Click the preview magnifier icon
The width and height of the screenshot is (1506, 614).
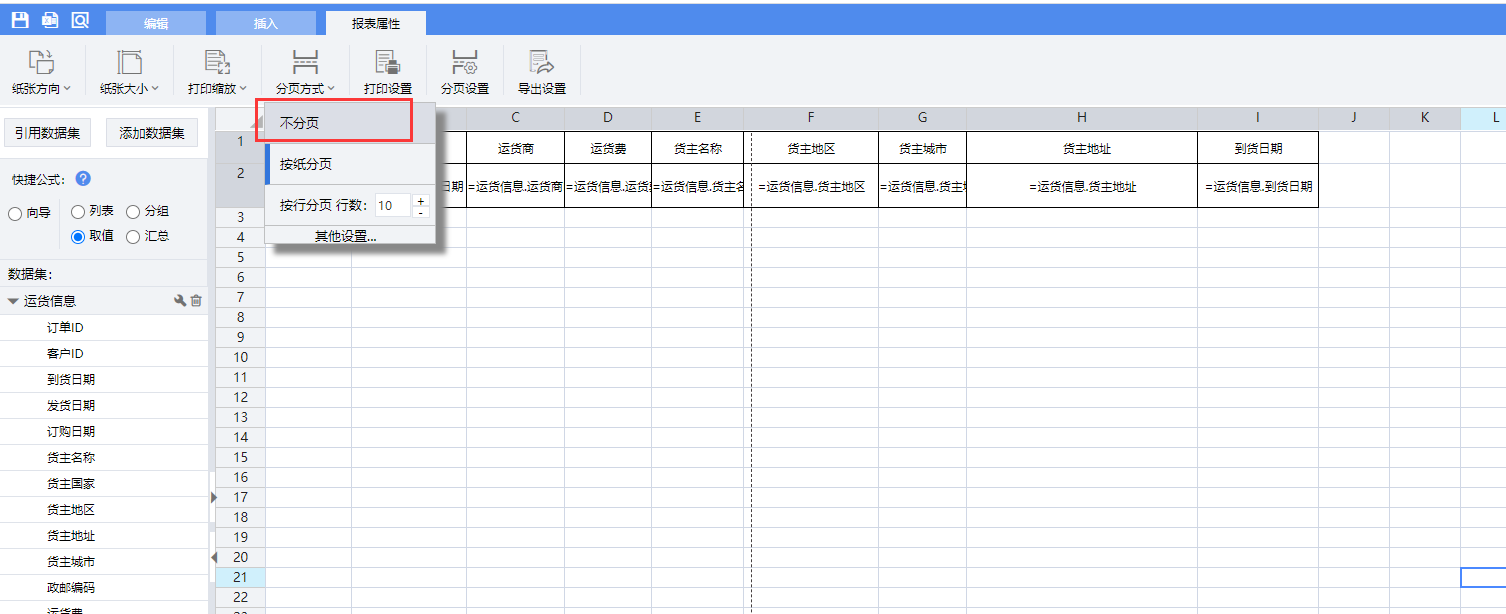[x=80, y=20]
